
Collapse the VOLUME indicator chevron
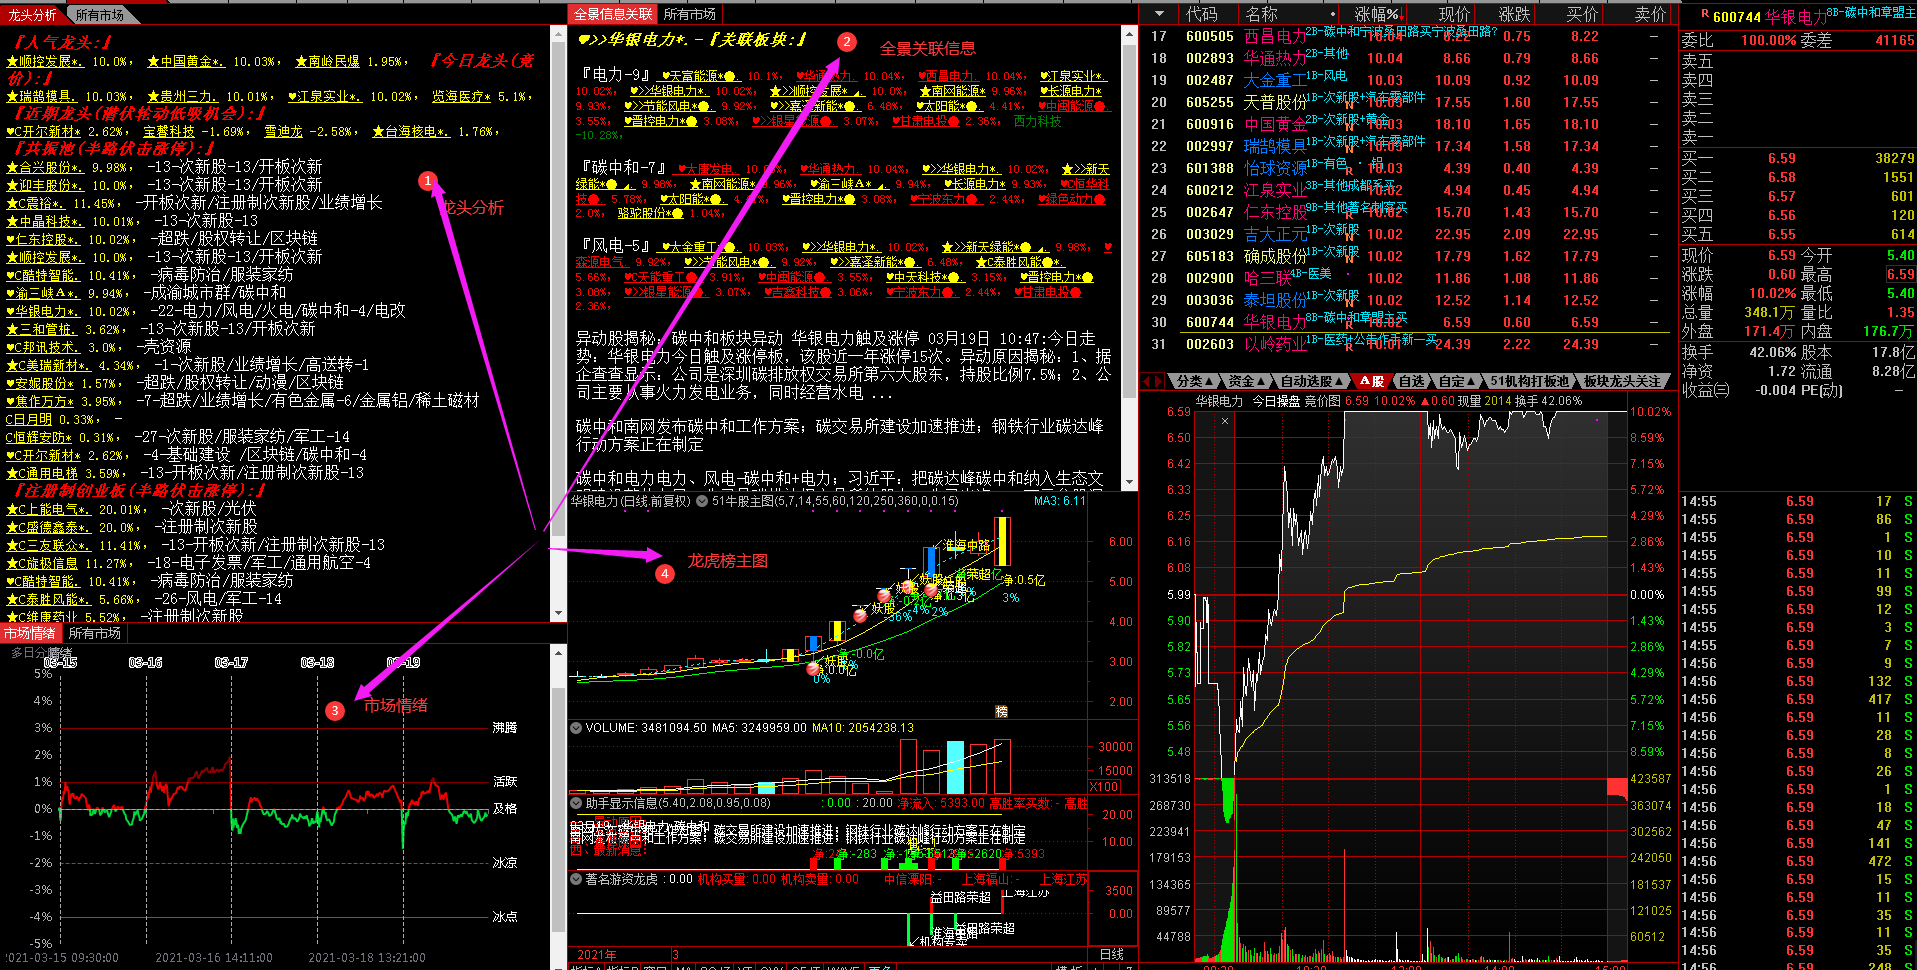tap(576, 728)
